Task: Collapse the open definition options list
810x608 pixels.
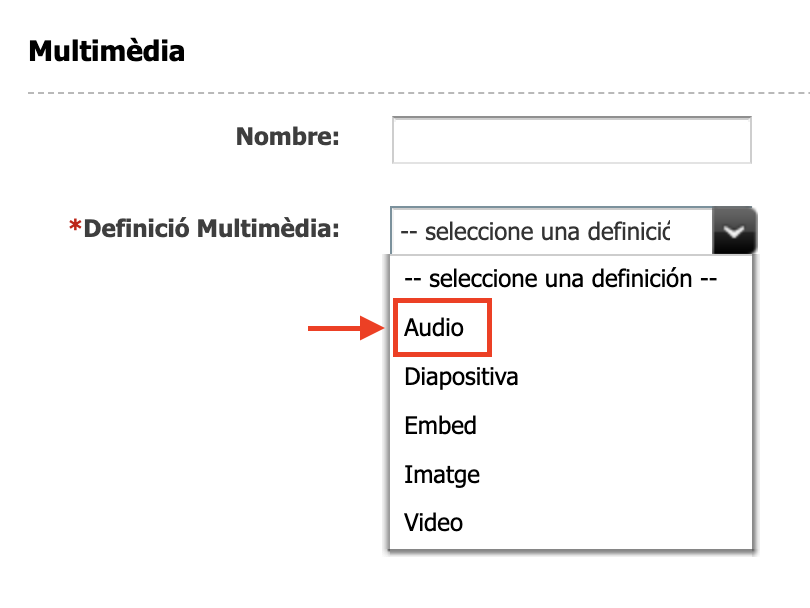Action: point(734,231)
